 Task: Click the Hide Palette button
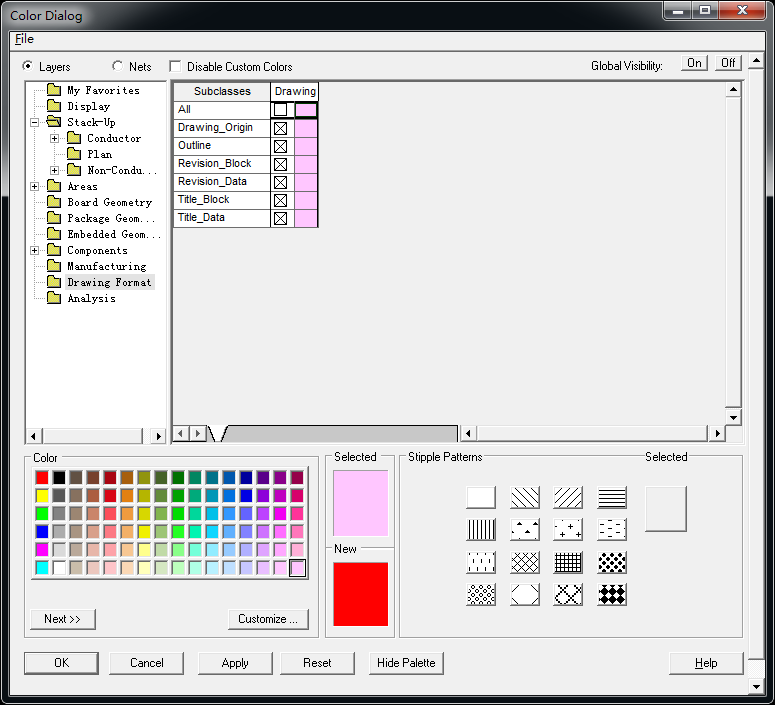pos(406,663)
